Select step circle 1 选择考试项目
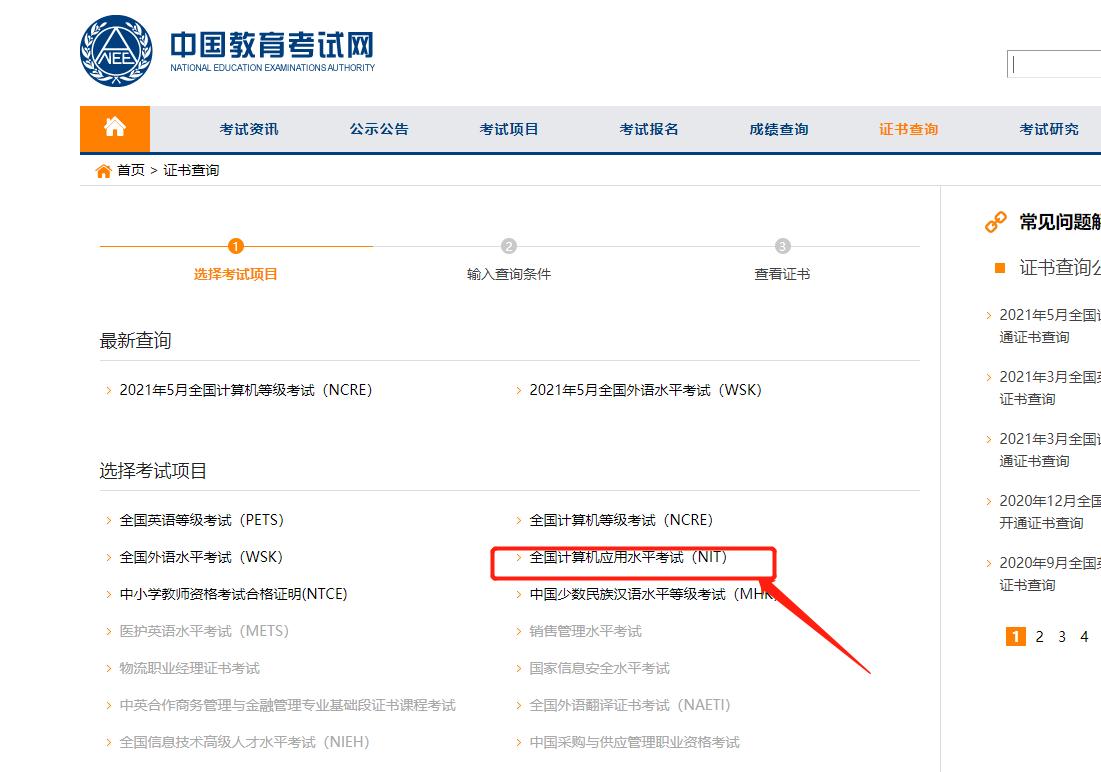The height and width of the screenshot is (772, 1101). tap(235, 244)
